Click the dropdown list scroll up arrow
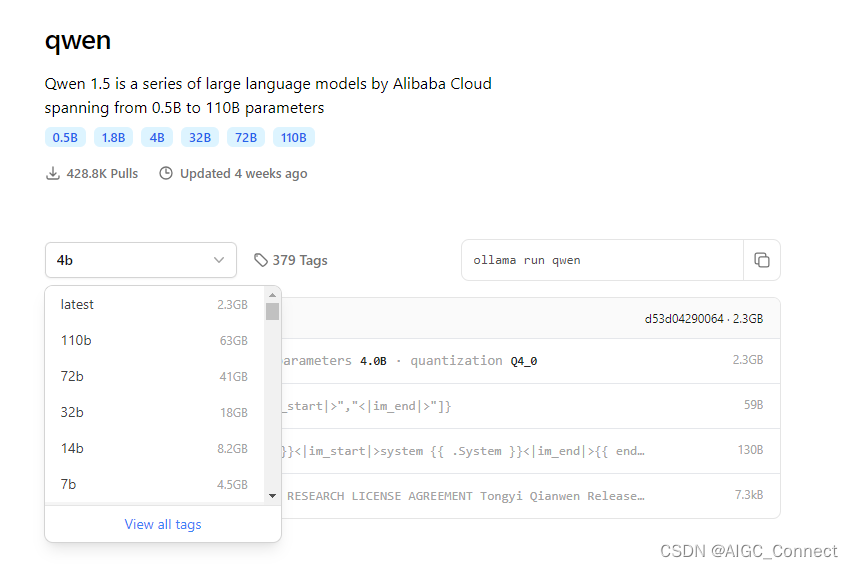 (273, 295)
